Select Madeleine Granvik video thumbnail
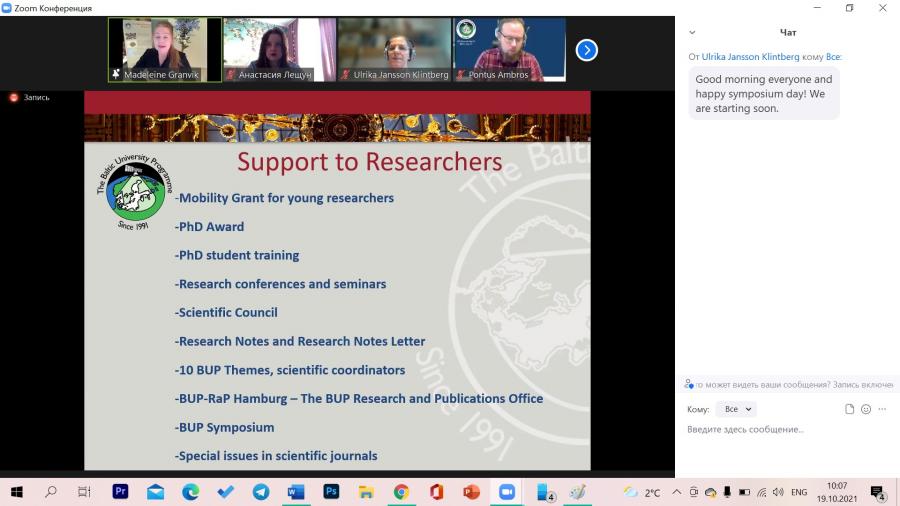Viewport: 900px width, 506px height. click(165, 50)
